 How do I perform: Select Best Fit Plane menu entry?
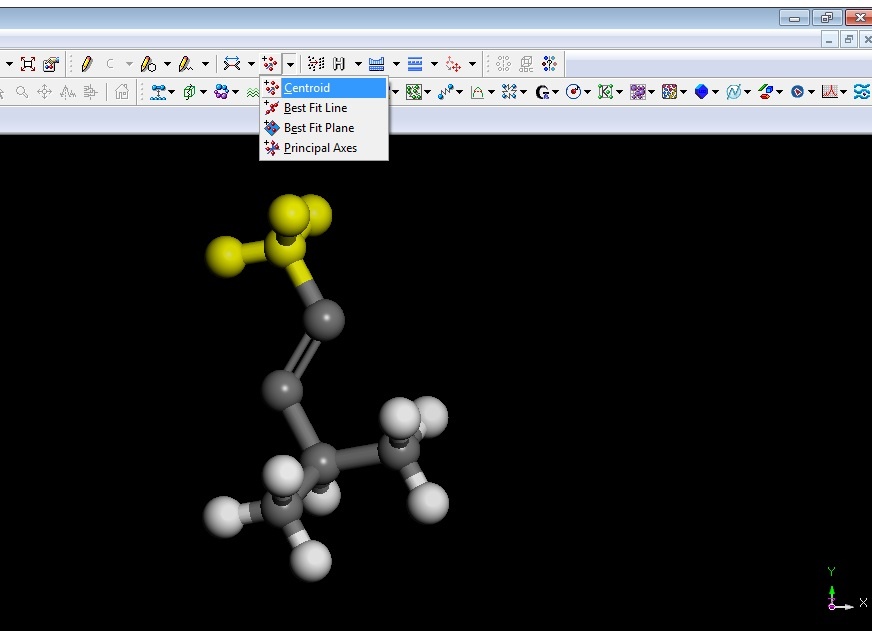tap(324, 128)
